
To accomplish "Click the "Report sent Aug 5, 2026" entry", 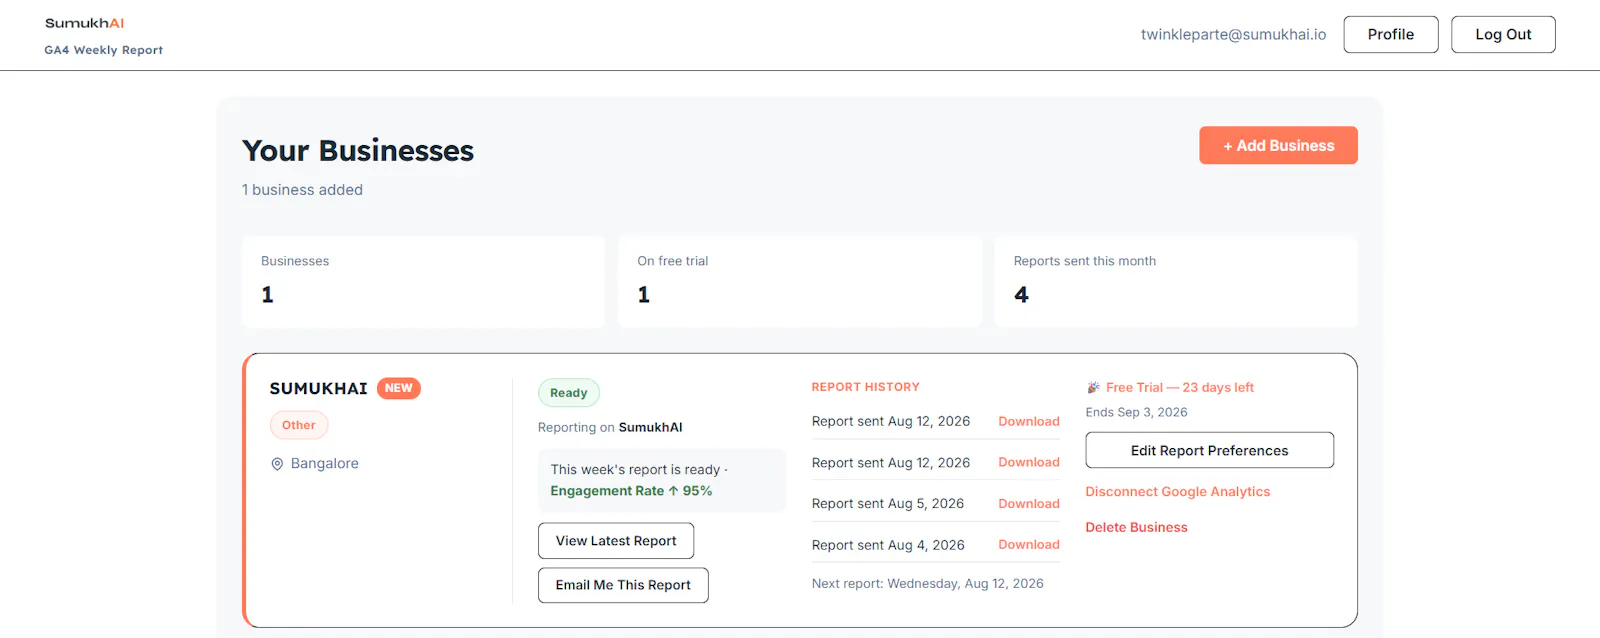I will [x=887, y=504].
